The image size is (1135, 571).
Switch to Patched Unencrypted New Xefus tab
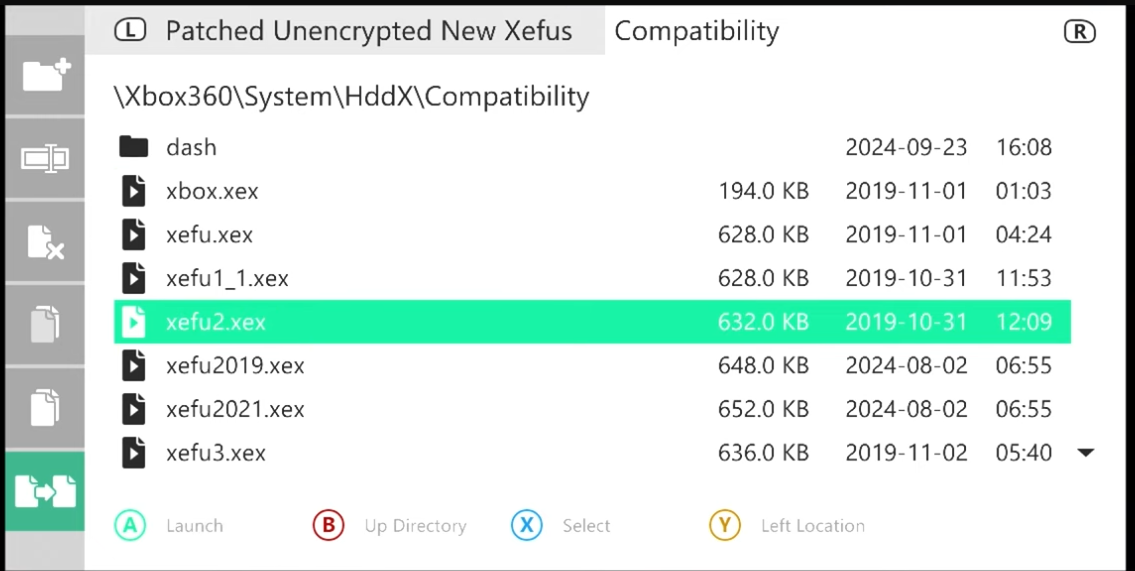point(345,30)
